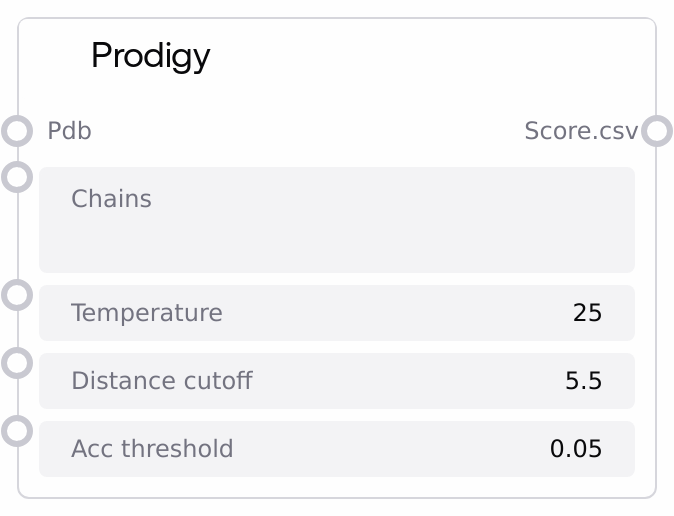
Task: Click inside the Chains text area
Action: [x=336, y=235]
